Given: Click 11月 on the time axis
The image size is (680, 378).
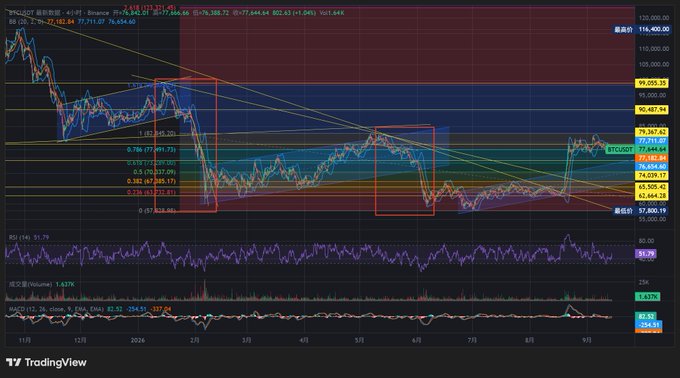Looking at the screenshot, I should (25, 340).
